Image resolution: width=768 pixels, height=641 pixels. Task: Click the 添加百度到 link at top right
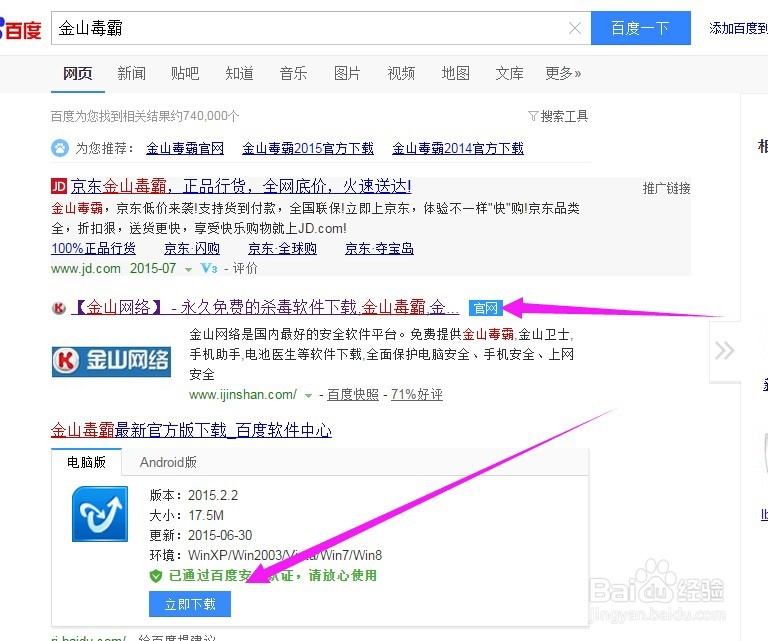point(738,28)
